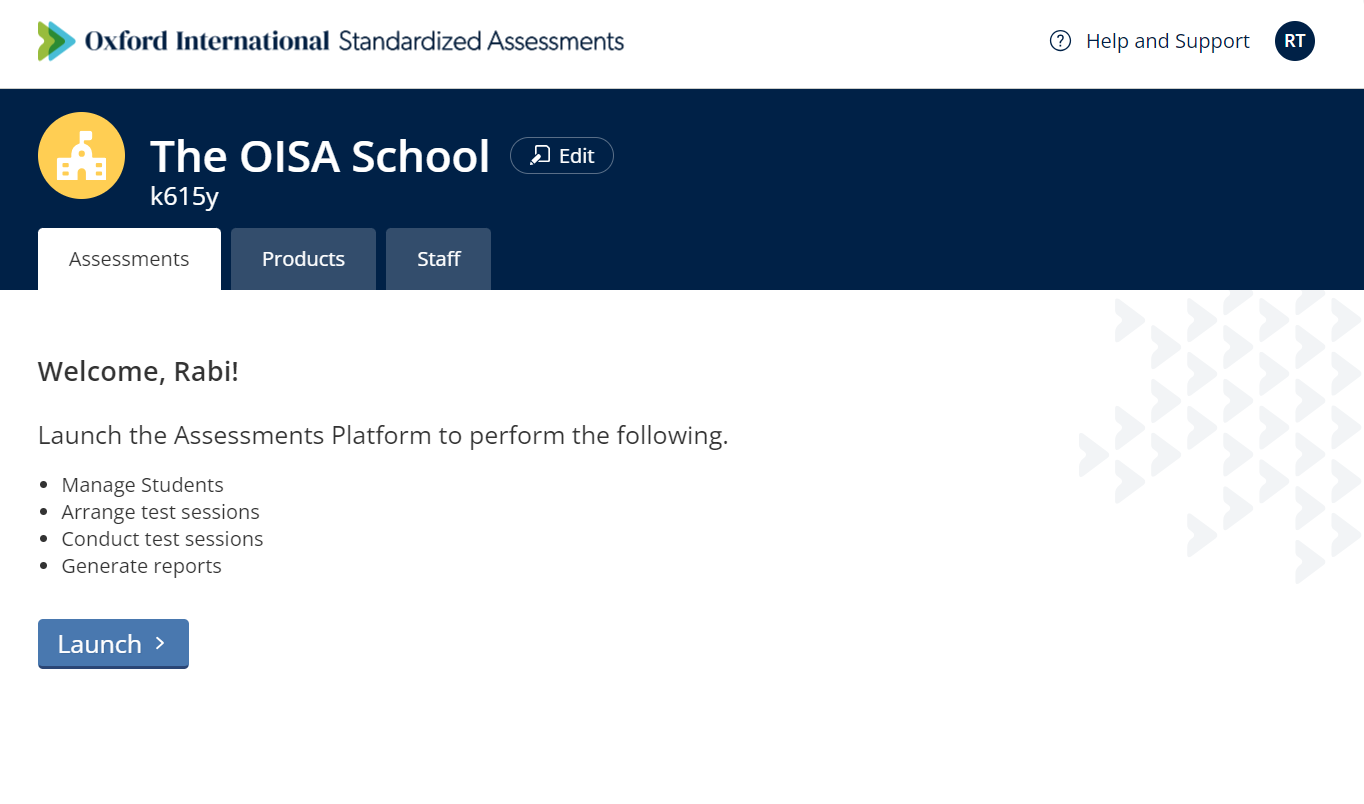Click the school name The OISA School
Image resolution: width=1364 pixels, height=804 pixels.
coord(320,156)
